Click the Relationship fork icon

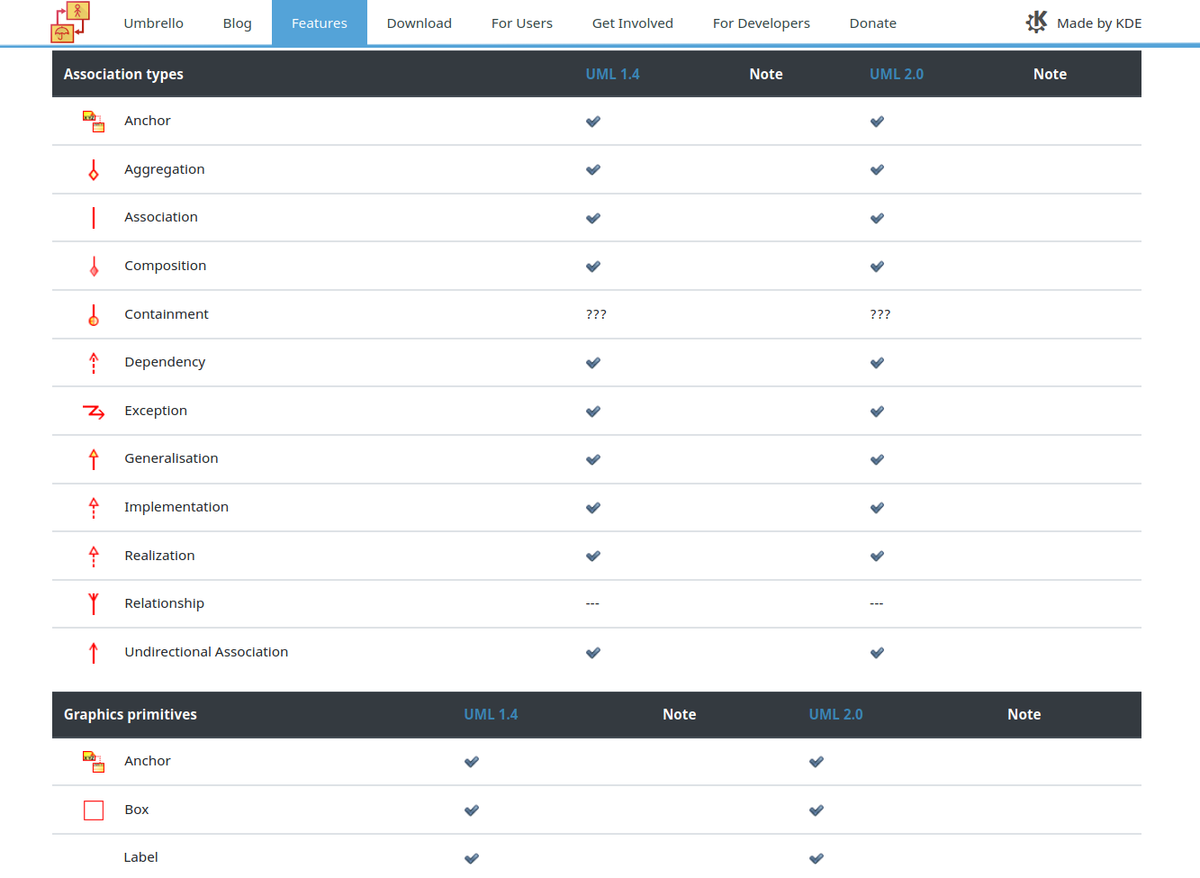[x=93, y=604]
